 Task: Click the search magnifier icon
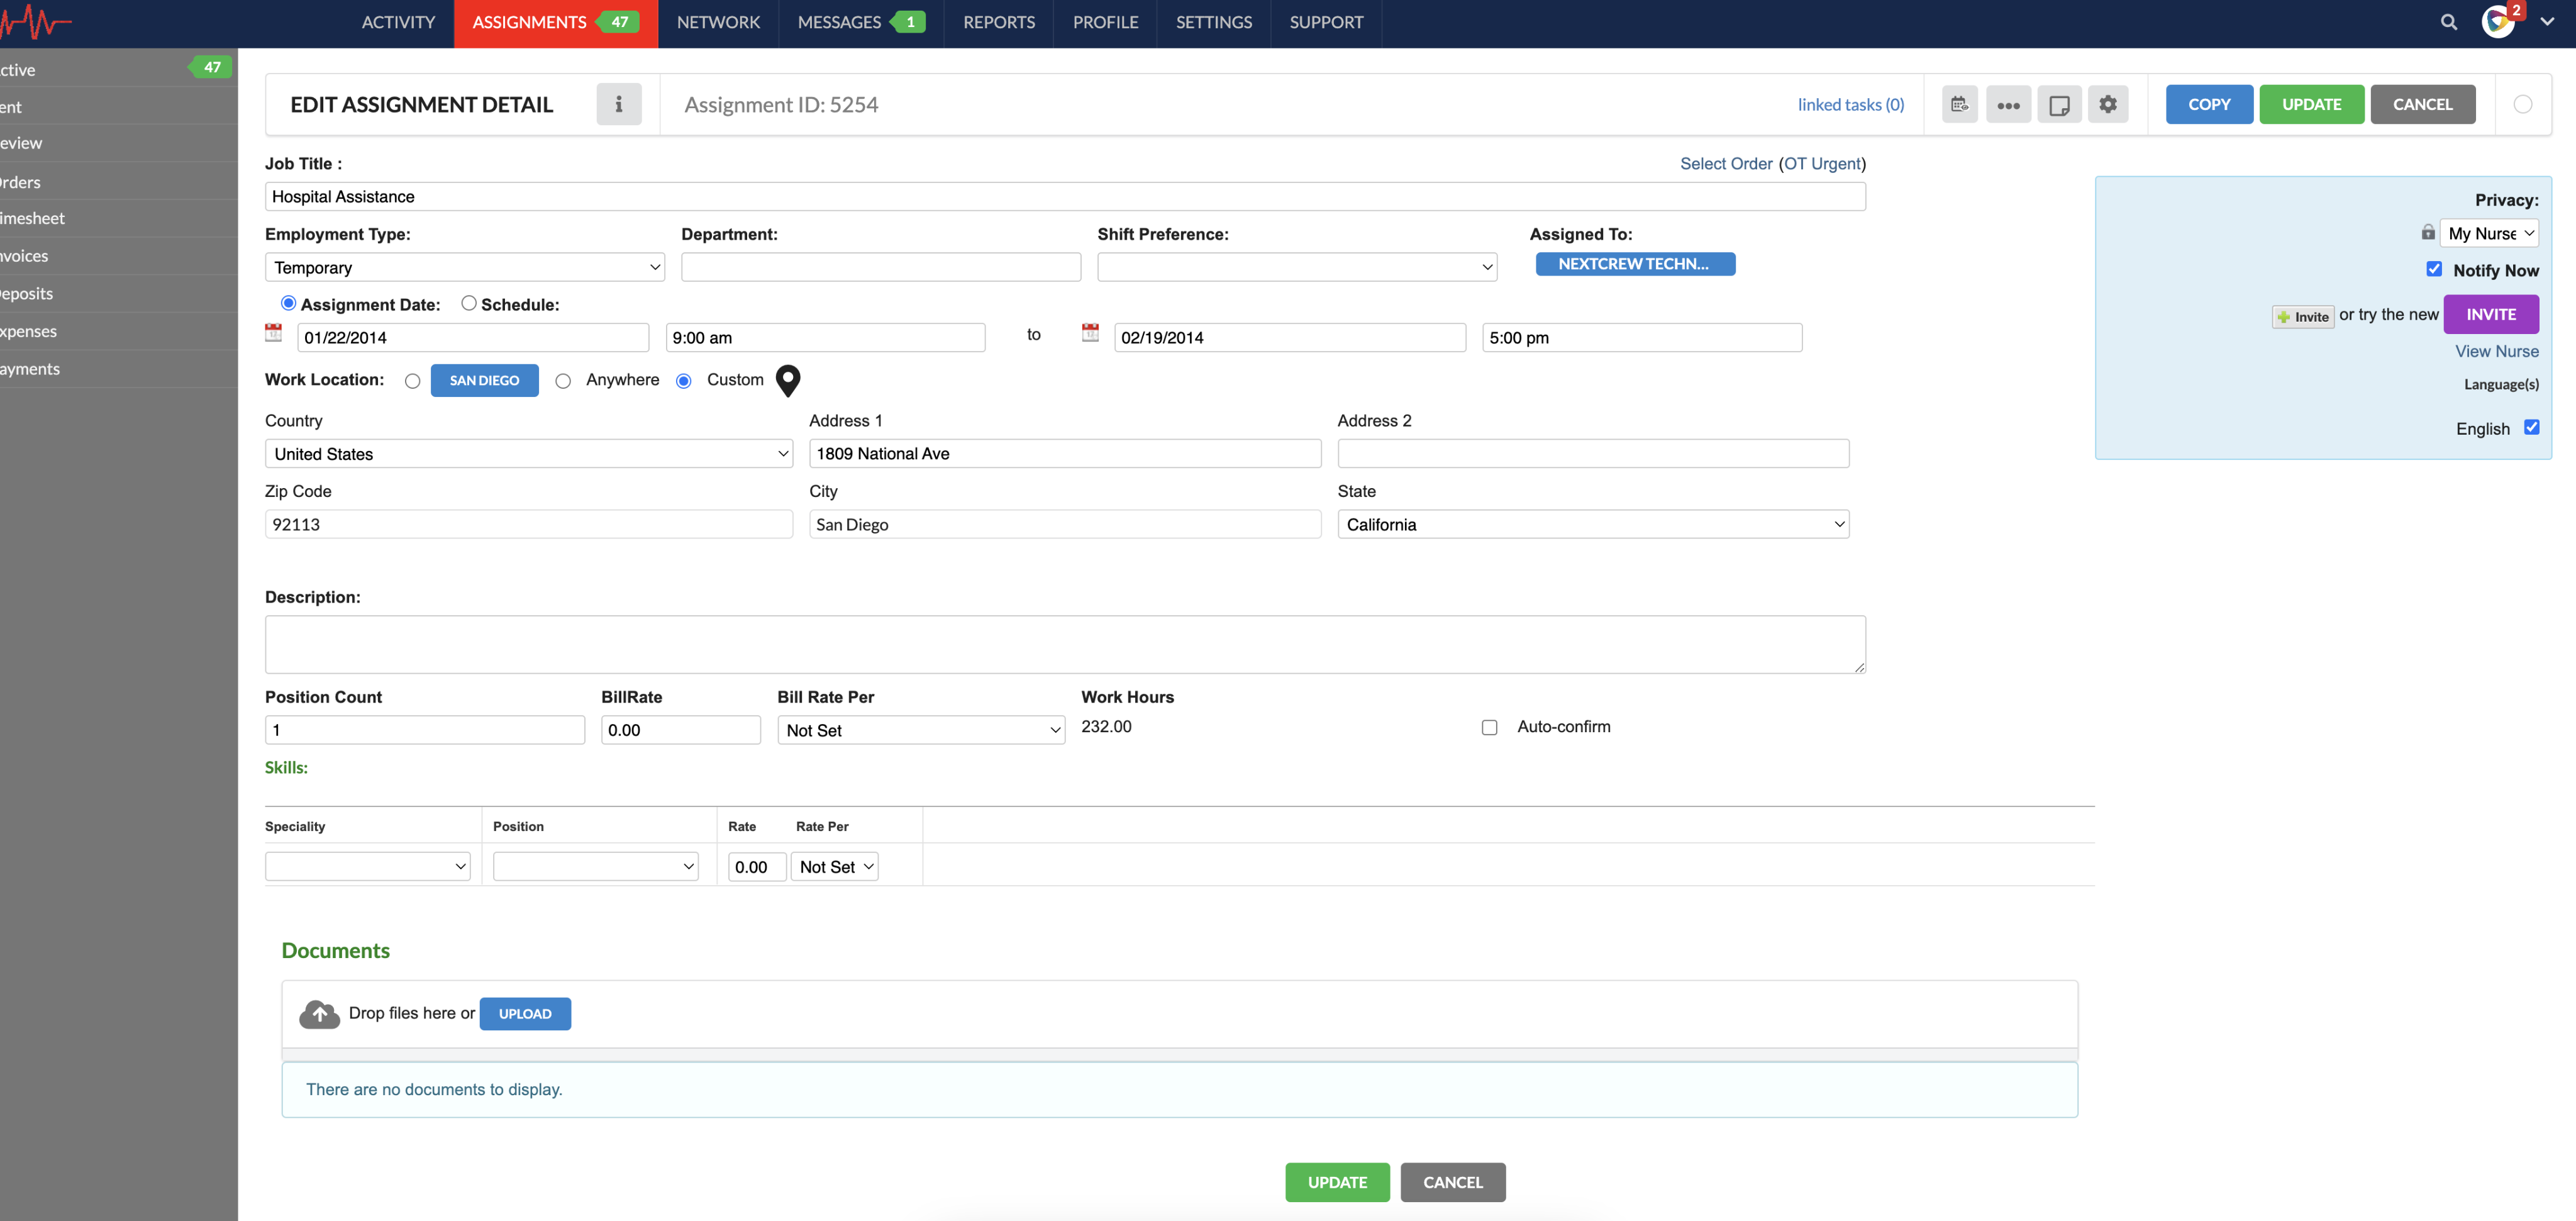[x=2448, y=22]
